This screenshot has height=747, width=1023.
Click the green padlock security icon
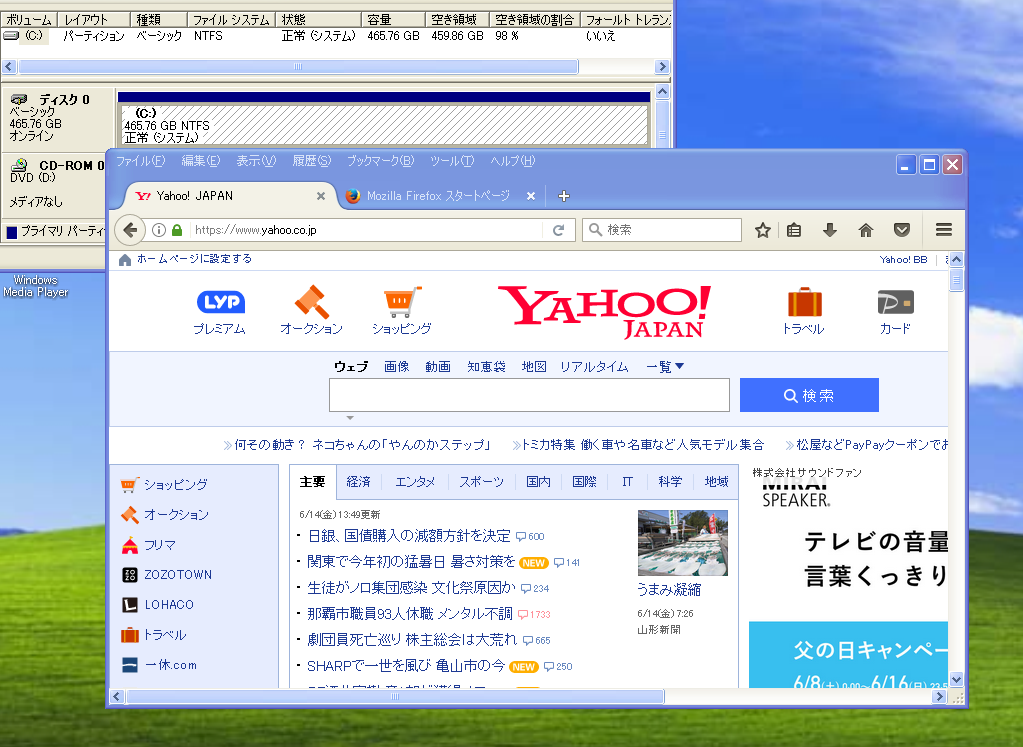[177, 230]
